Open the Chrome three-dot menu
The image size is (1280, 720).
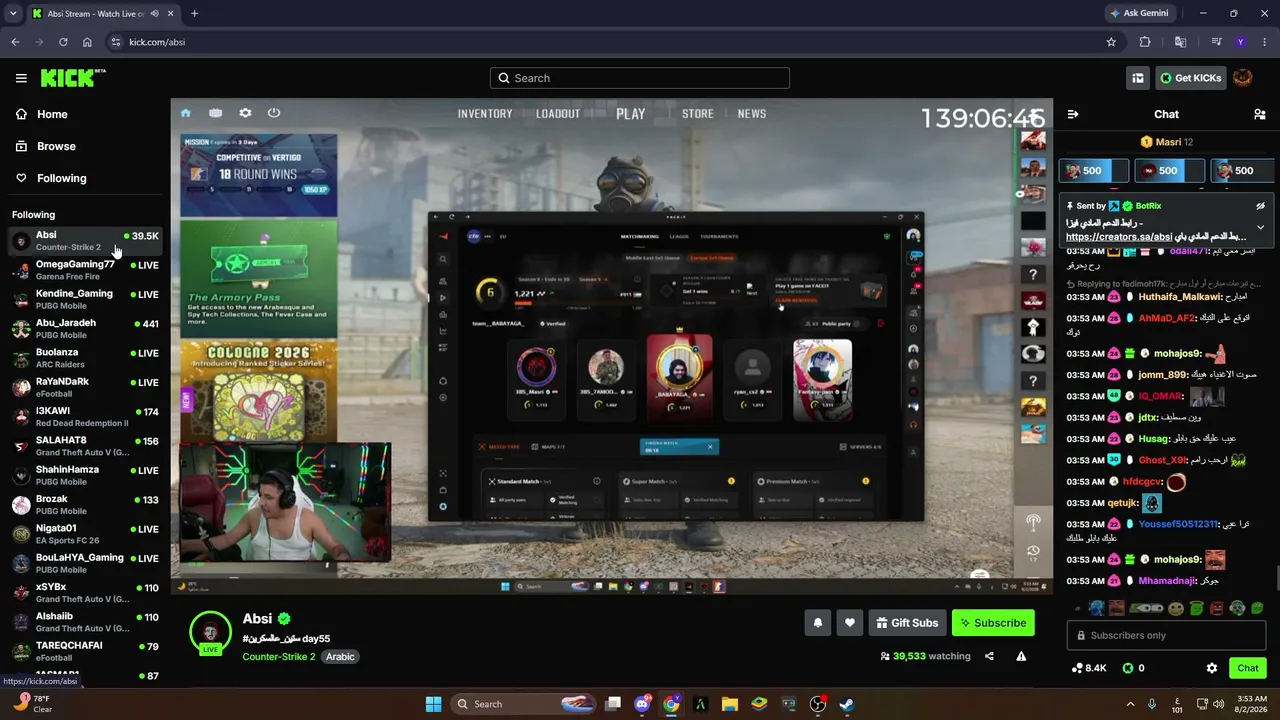pyautogui.click(x=1263, y=42)
